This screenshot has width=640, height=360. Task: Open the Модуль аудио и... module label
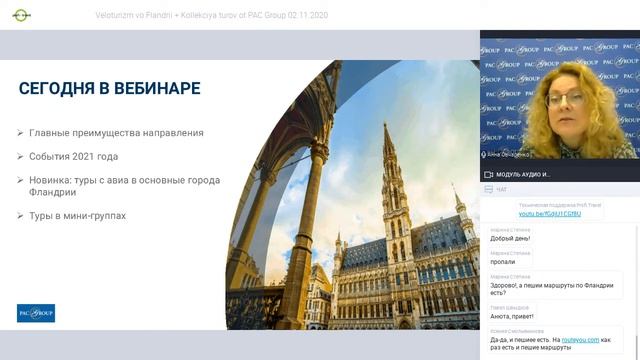coord(523,175)
